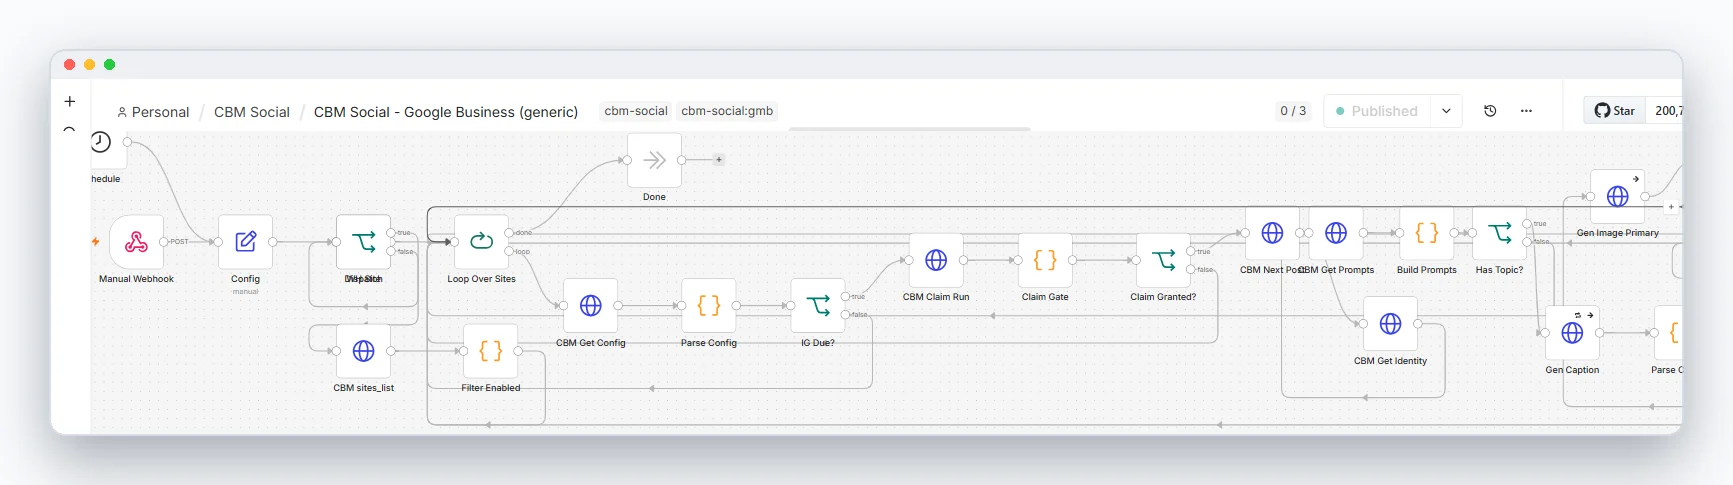This screenshot has width=1733, height=485.
Task: Open the CBM Claim Run node
Action: [935, 260]
